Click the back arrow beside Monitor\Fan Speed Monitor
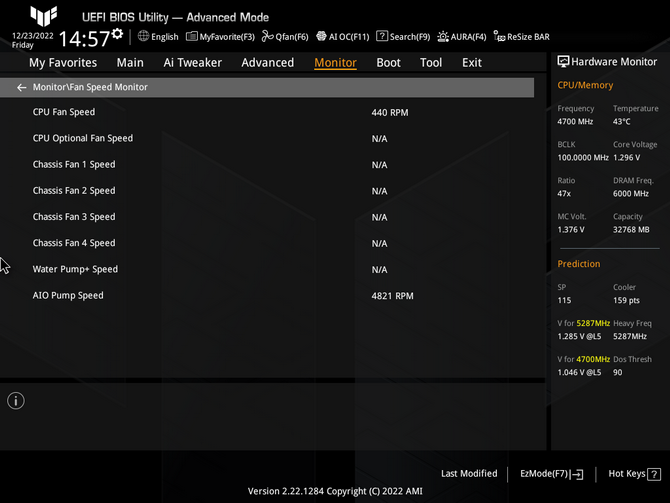670x503 pixels. 21,88
